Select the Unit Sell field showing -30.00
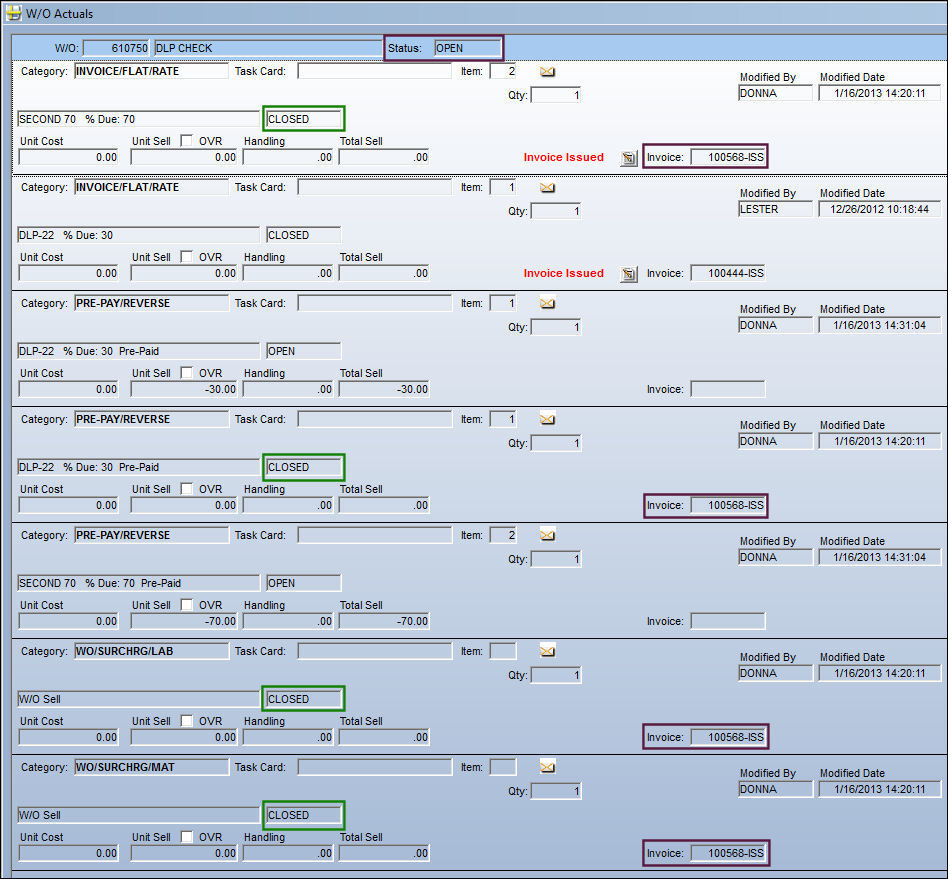948x879 pixels. (184, 389)
